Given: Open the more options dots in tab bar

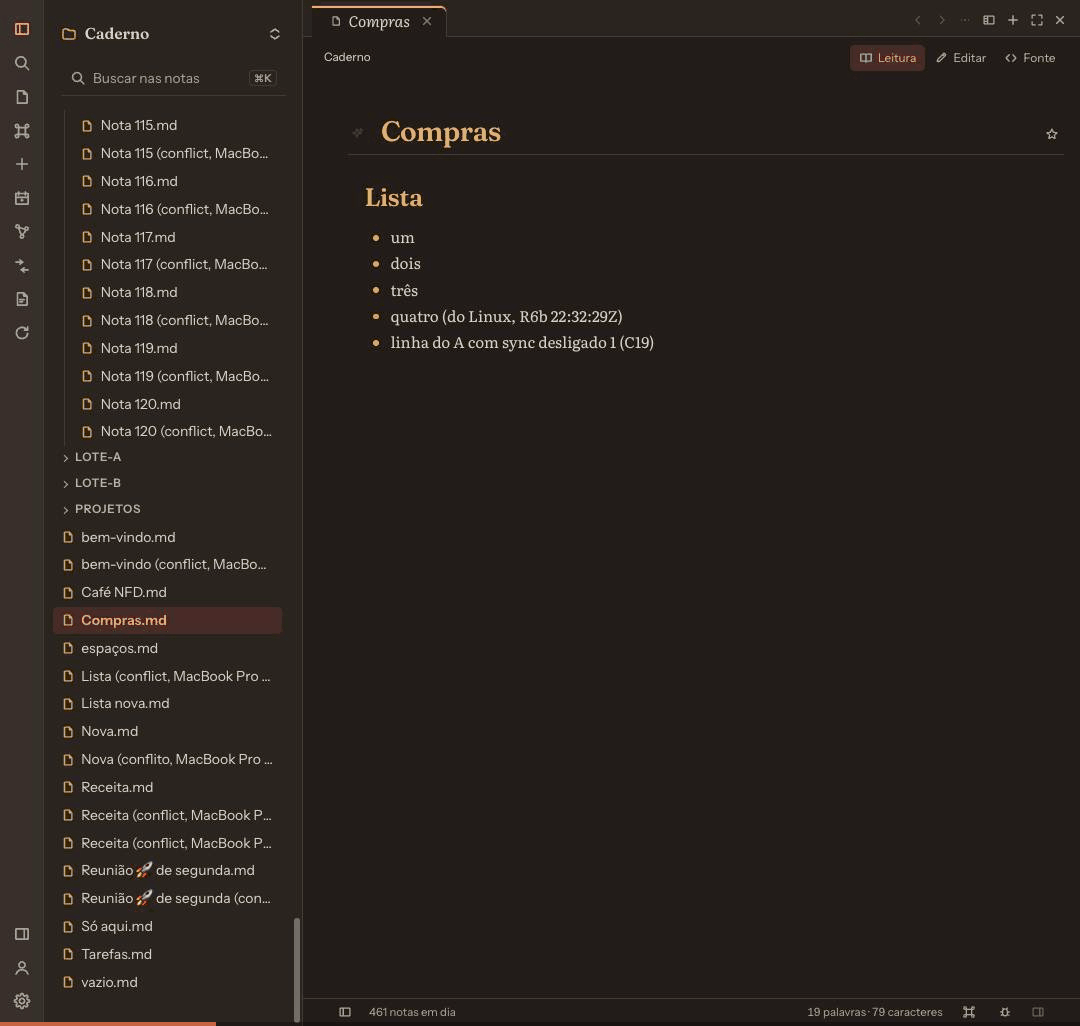Looking at the screenshot, I should pyautogui.click(x=965, y=20).
